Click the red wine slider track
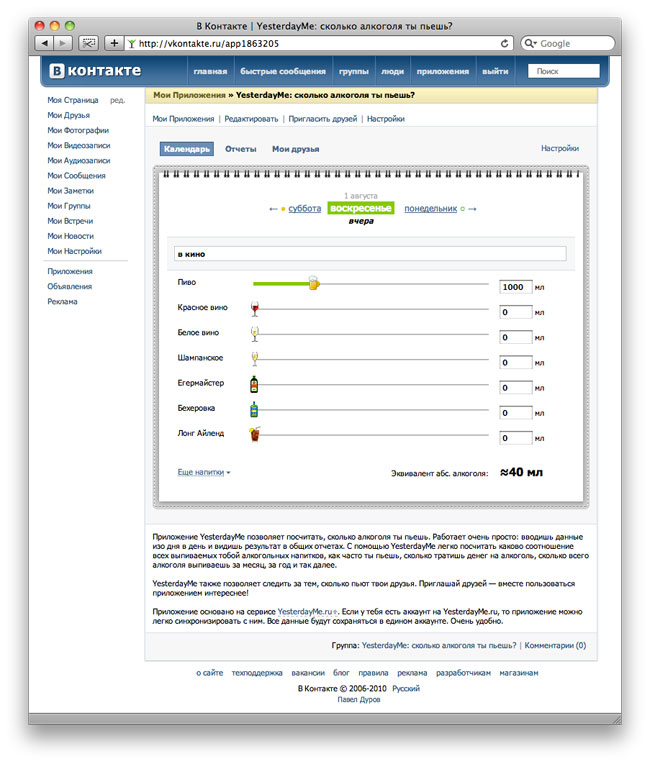This screenshot has width=650, height=764. [x=373, y=309]
